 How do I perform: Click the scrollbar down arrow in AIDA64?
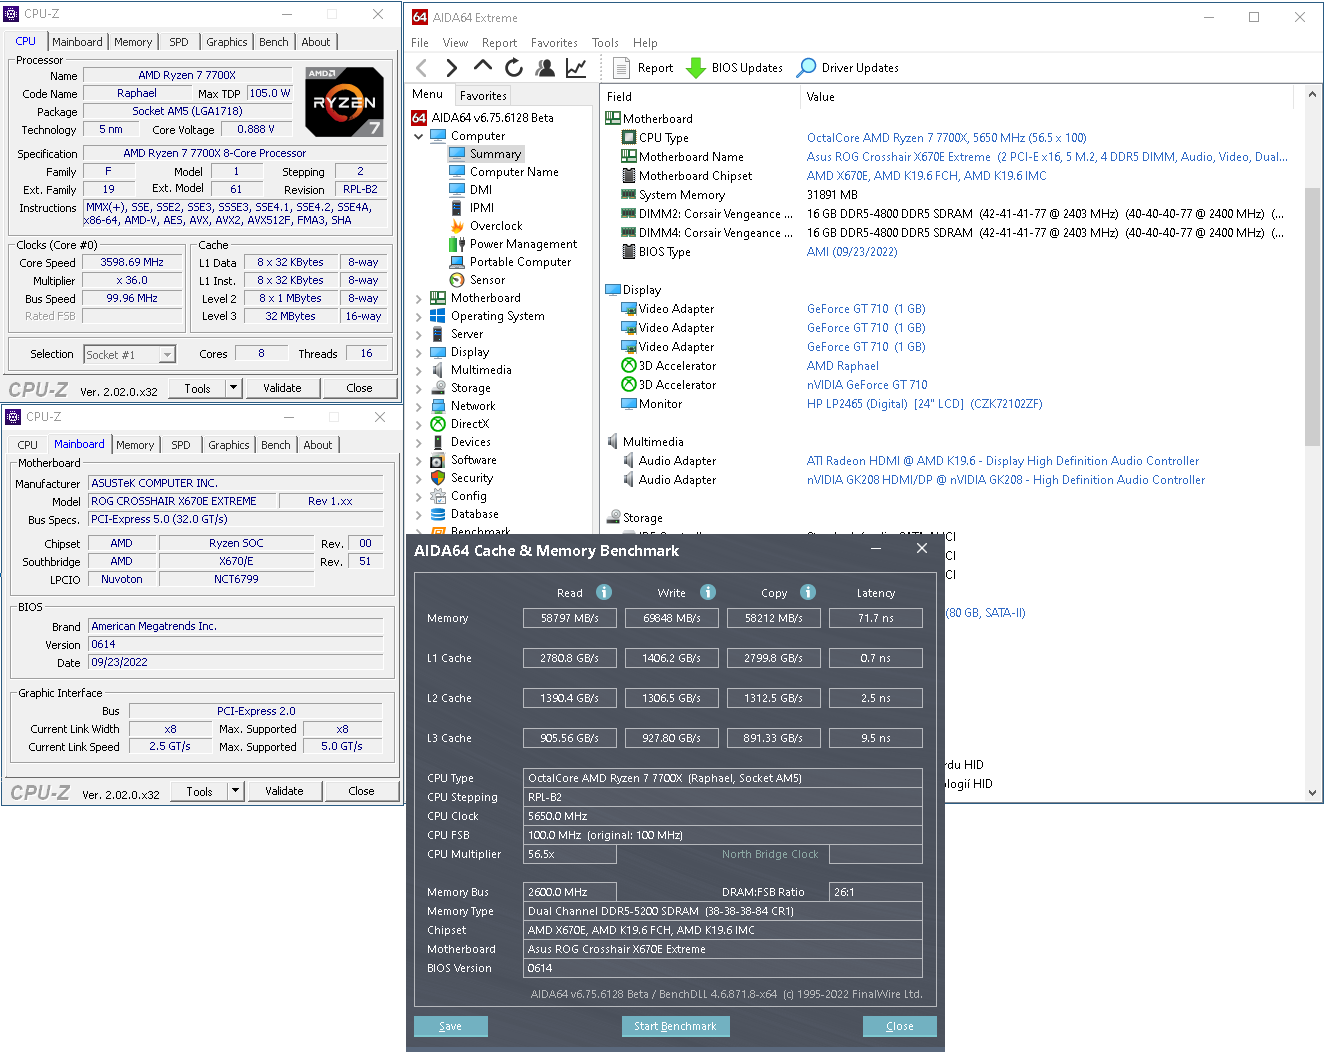tap(1312, 792)
